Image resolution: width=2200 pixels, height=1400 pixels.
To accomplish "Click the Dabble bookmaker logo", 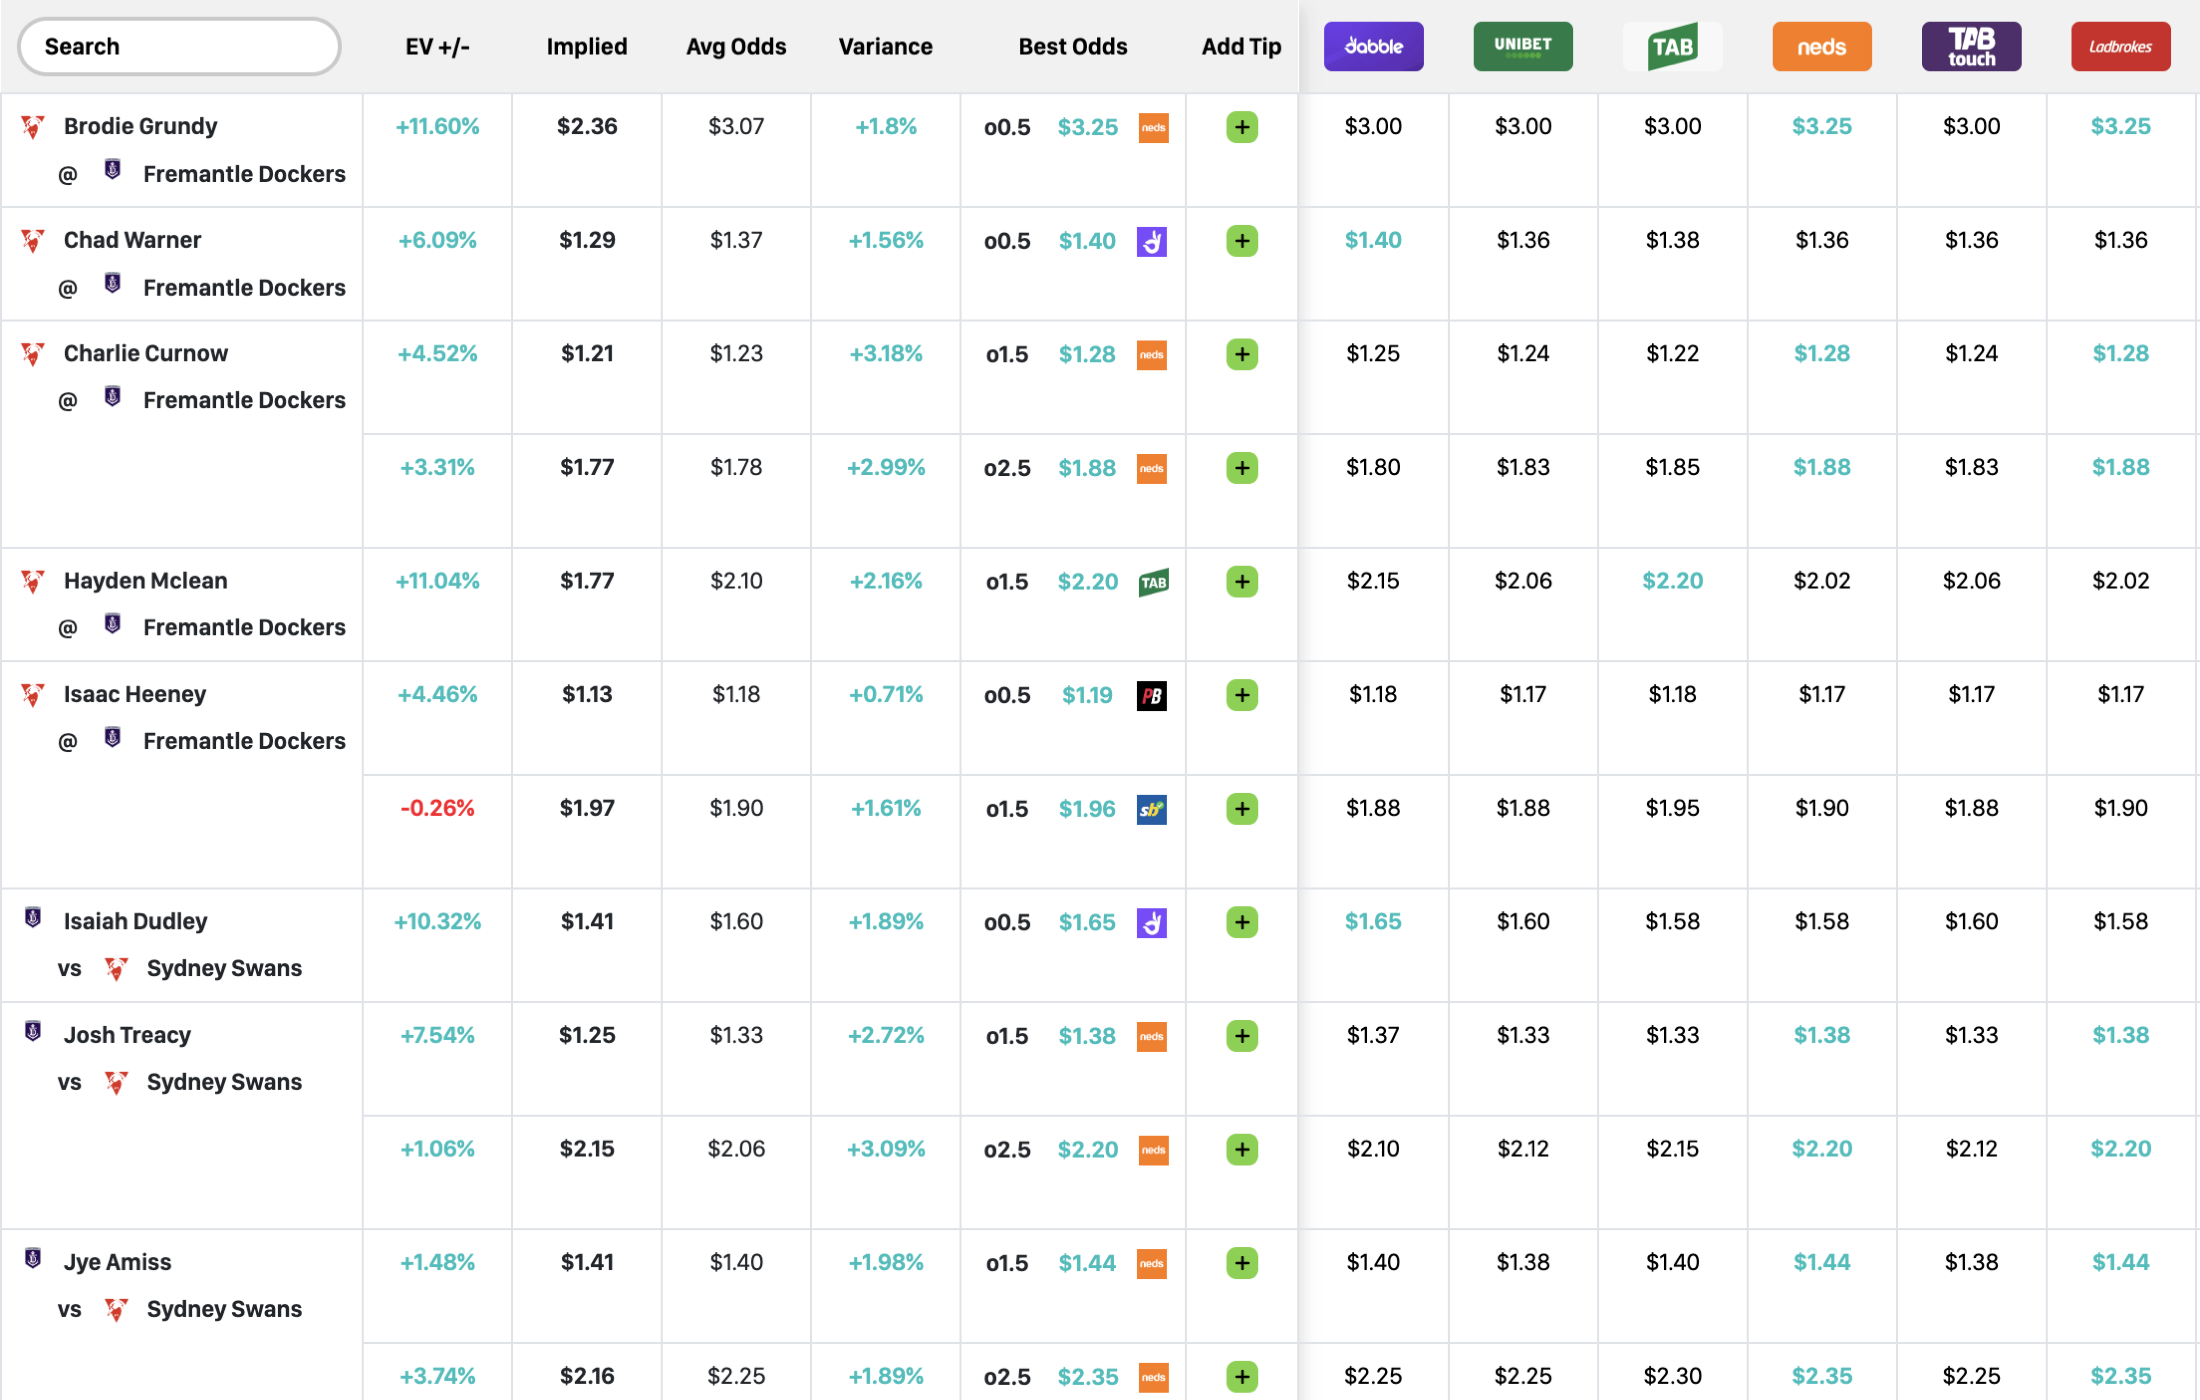I will [1373, 46].
